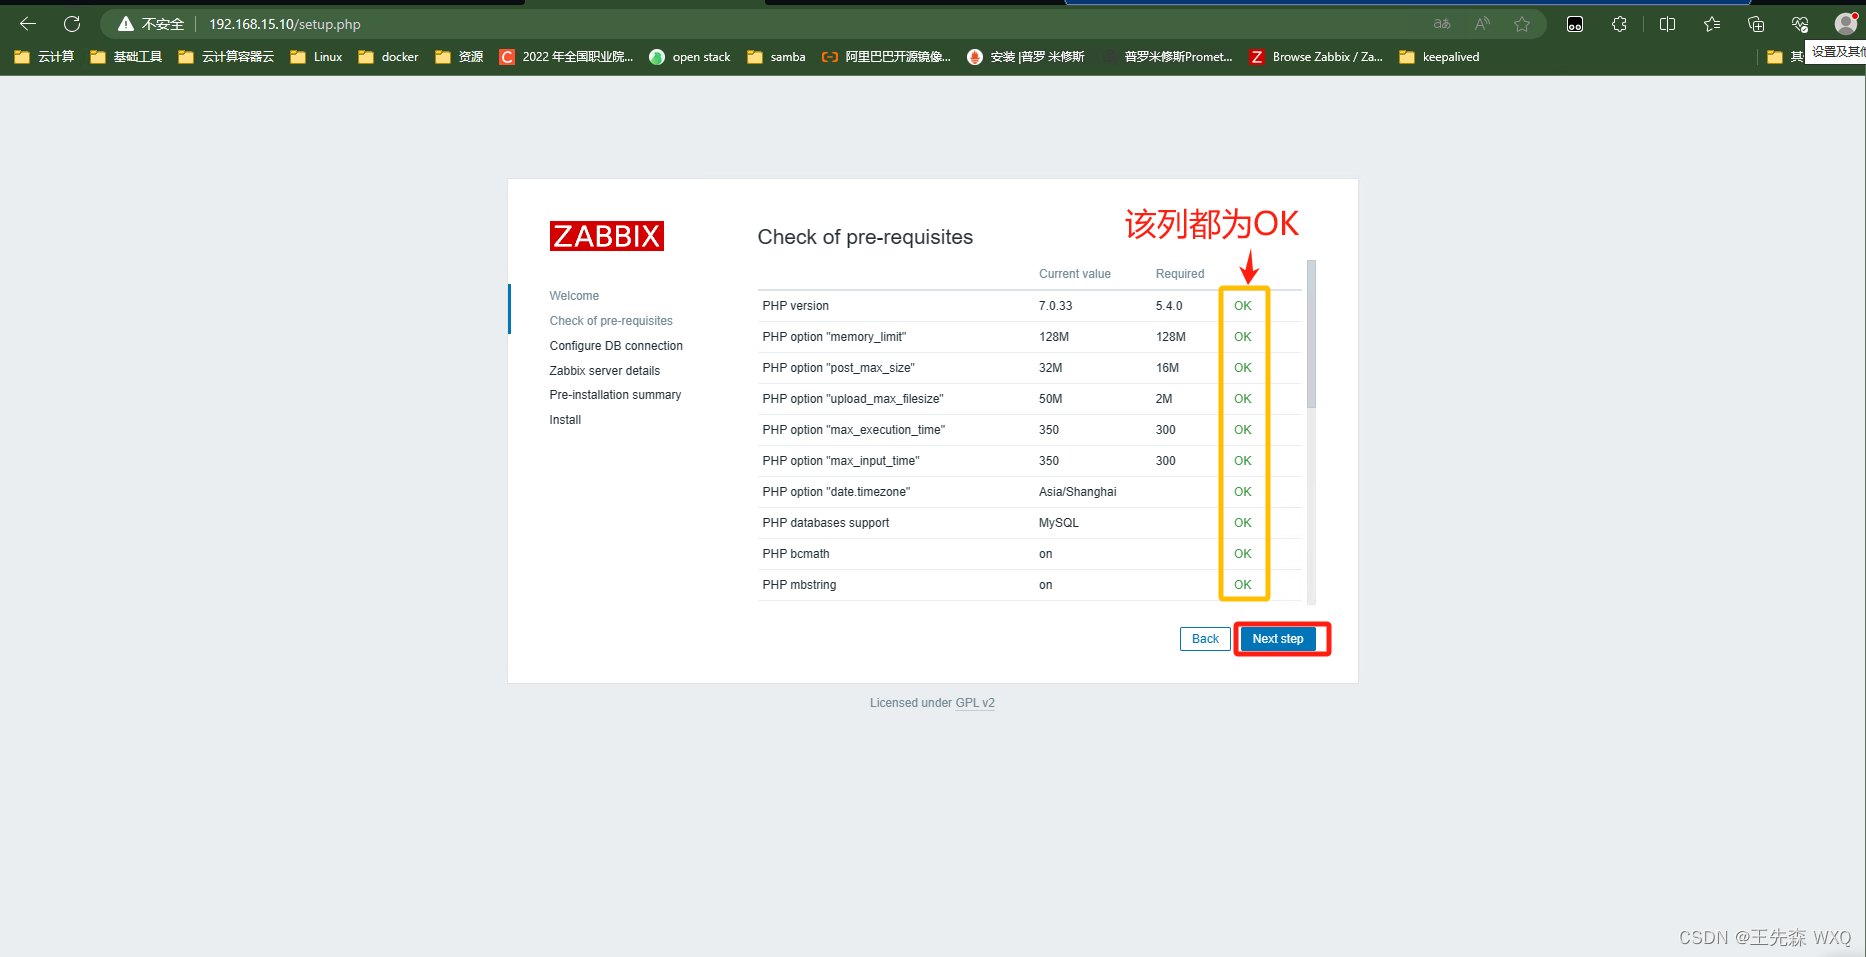Click PHP option "upload_max_filesize" text

853,399
